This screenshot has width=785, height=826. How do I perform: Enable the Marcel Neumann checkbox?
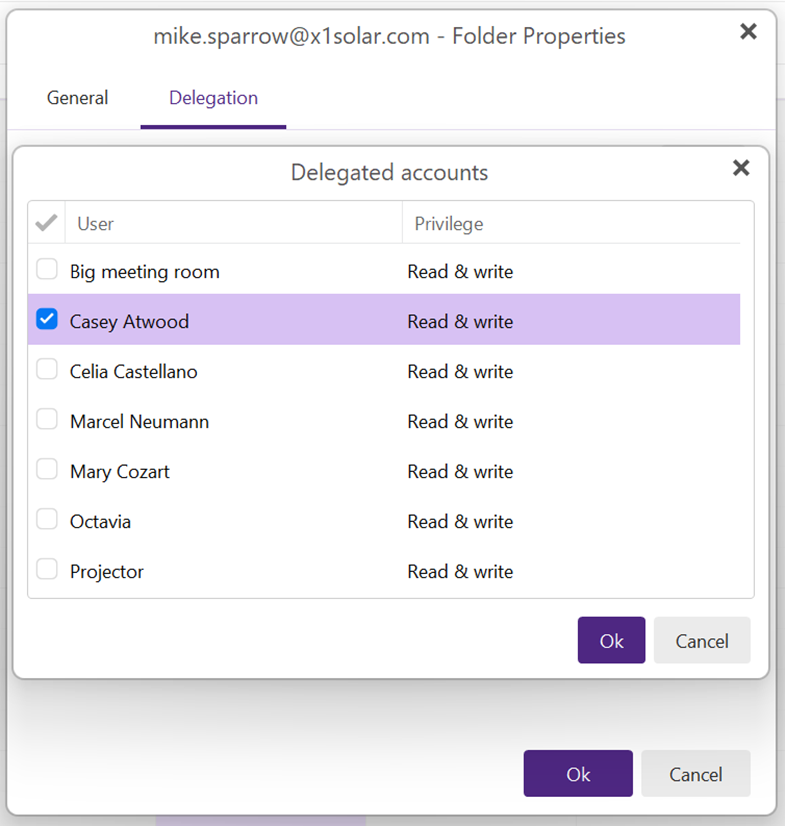click(47, 419)
